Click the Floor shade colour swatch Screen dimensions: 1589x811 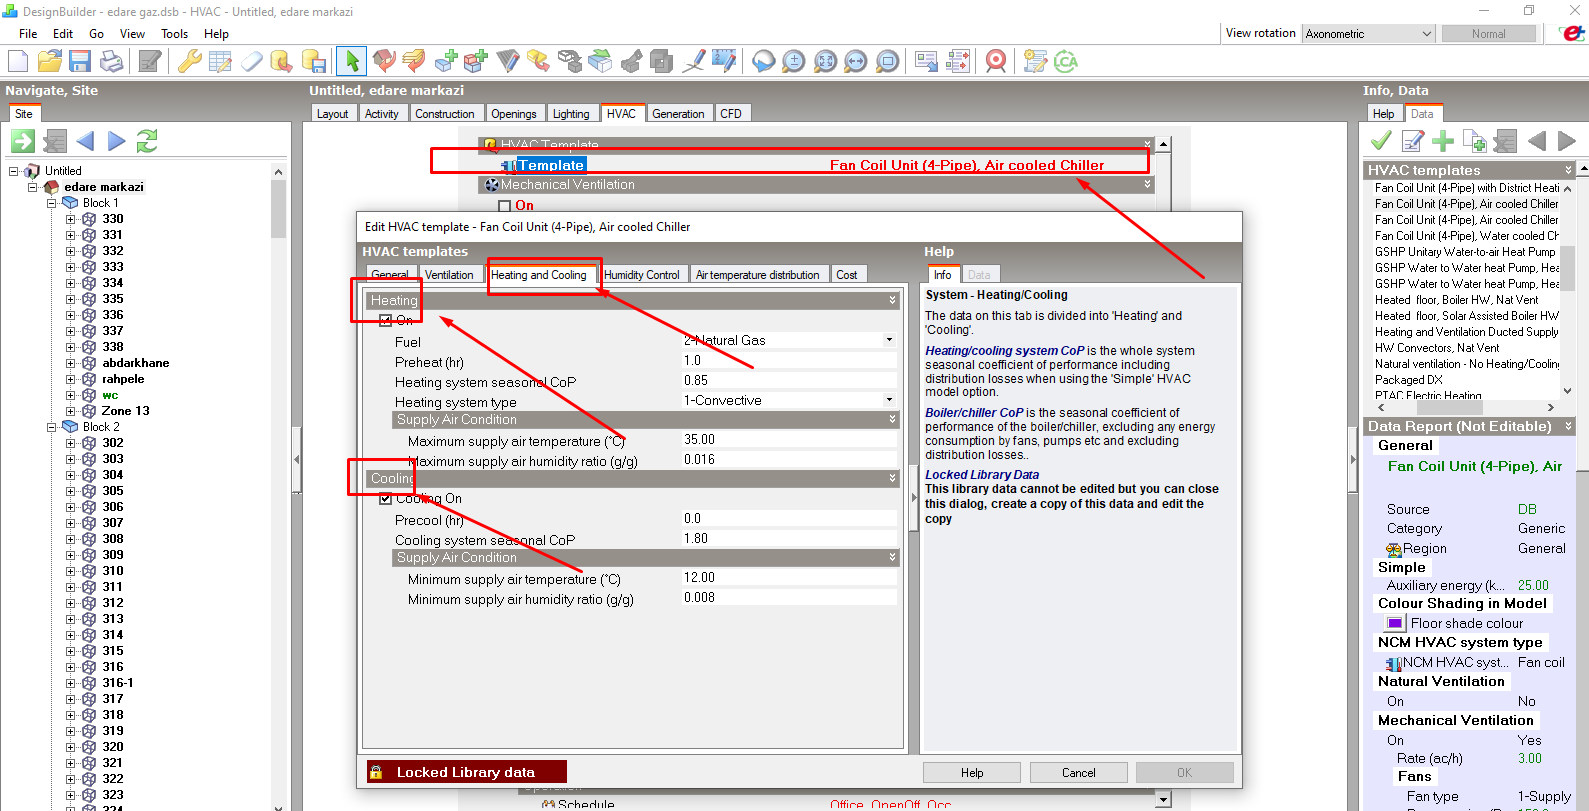(x=1395, y=623)
